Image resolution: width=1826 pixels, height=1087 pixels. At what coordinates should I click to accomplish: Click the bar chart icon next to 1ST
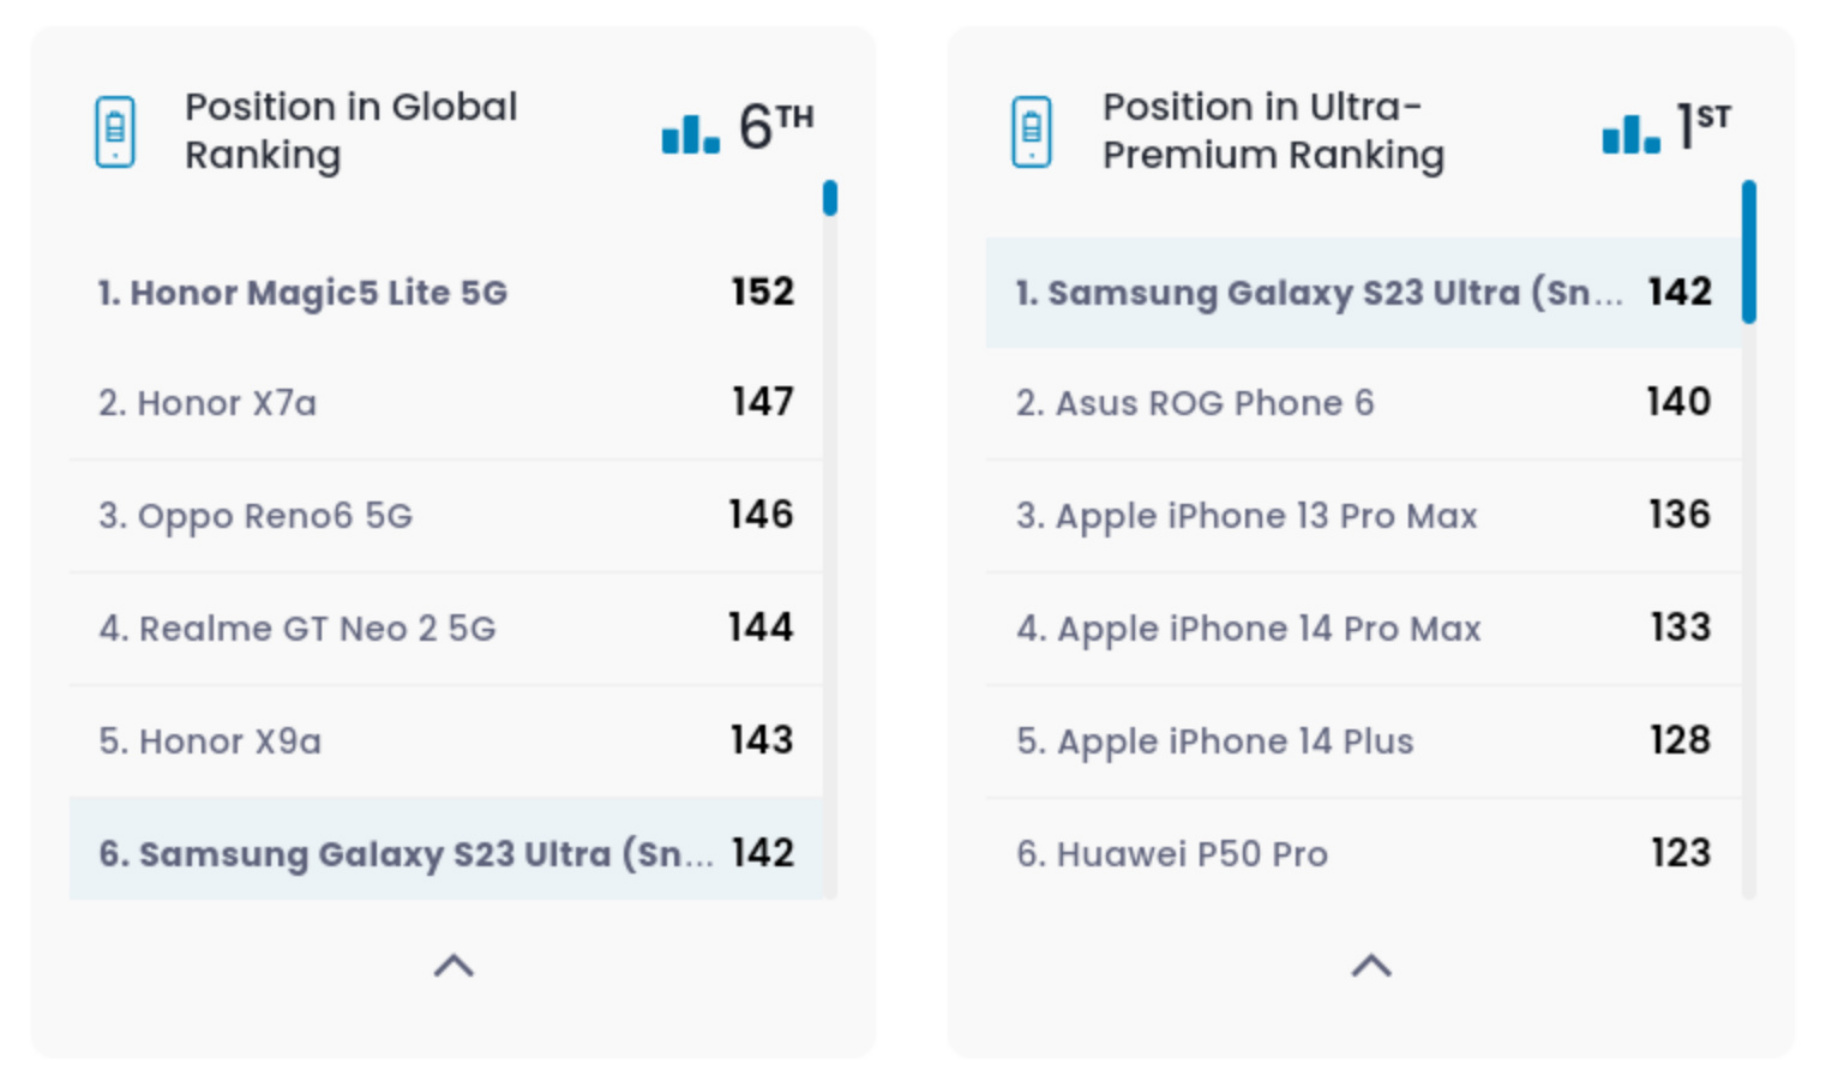click(x=1630, y=134)
